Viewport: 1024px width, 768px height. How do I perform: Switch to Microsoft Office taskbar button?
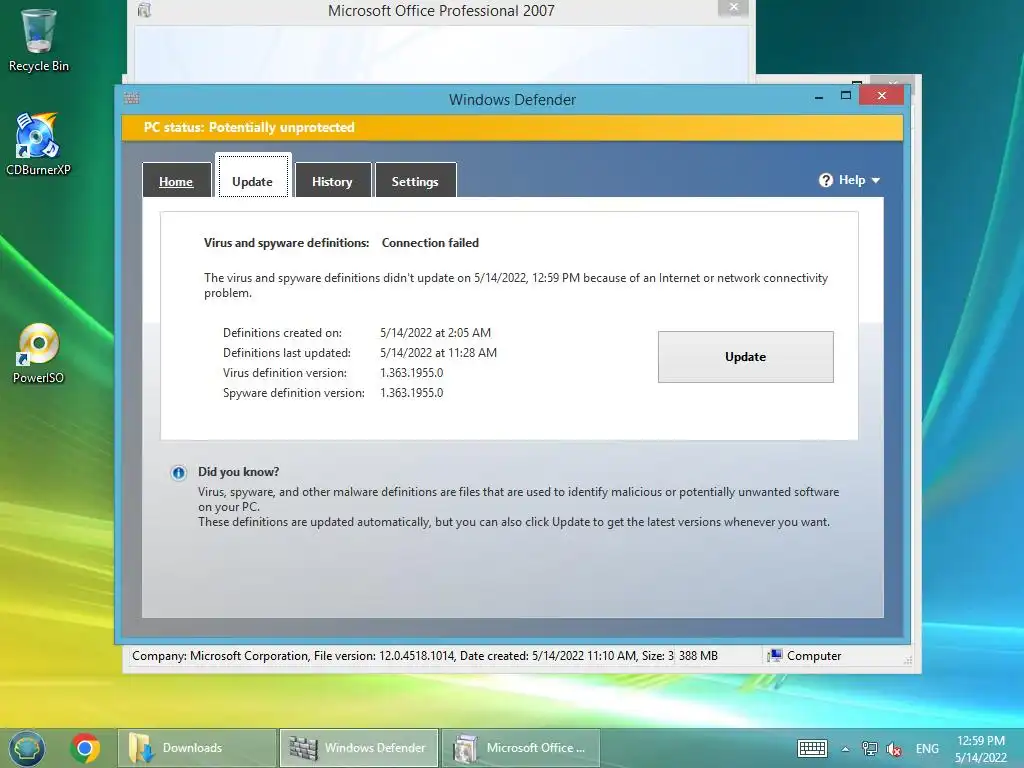(x=521, y=748)
